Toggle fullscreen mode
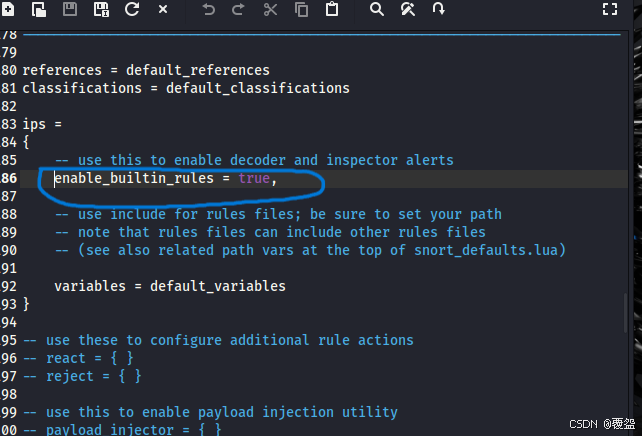642x436 pixels. coord(610,9)
